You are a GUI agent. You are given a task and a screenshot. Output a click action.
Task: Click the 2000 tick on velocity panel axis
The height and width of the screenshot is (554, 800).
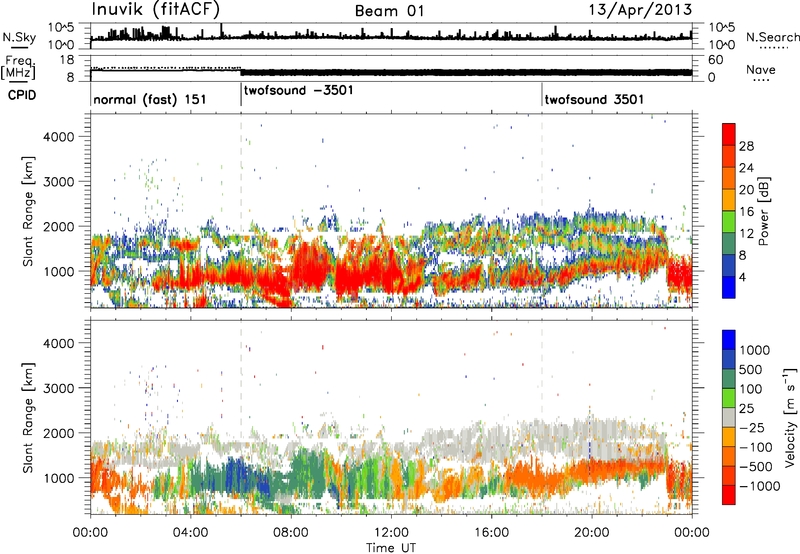tap(59, 433)
